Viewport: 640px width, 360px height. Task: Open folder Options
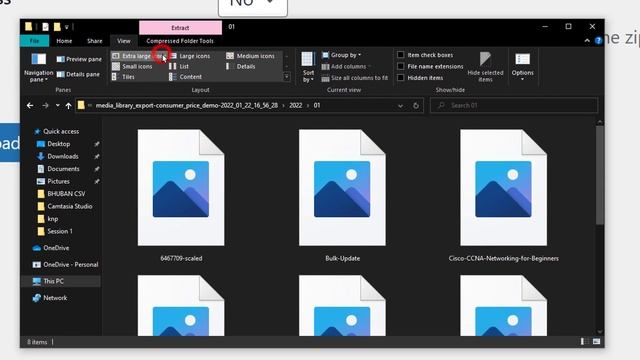522,67
